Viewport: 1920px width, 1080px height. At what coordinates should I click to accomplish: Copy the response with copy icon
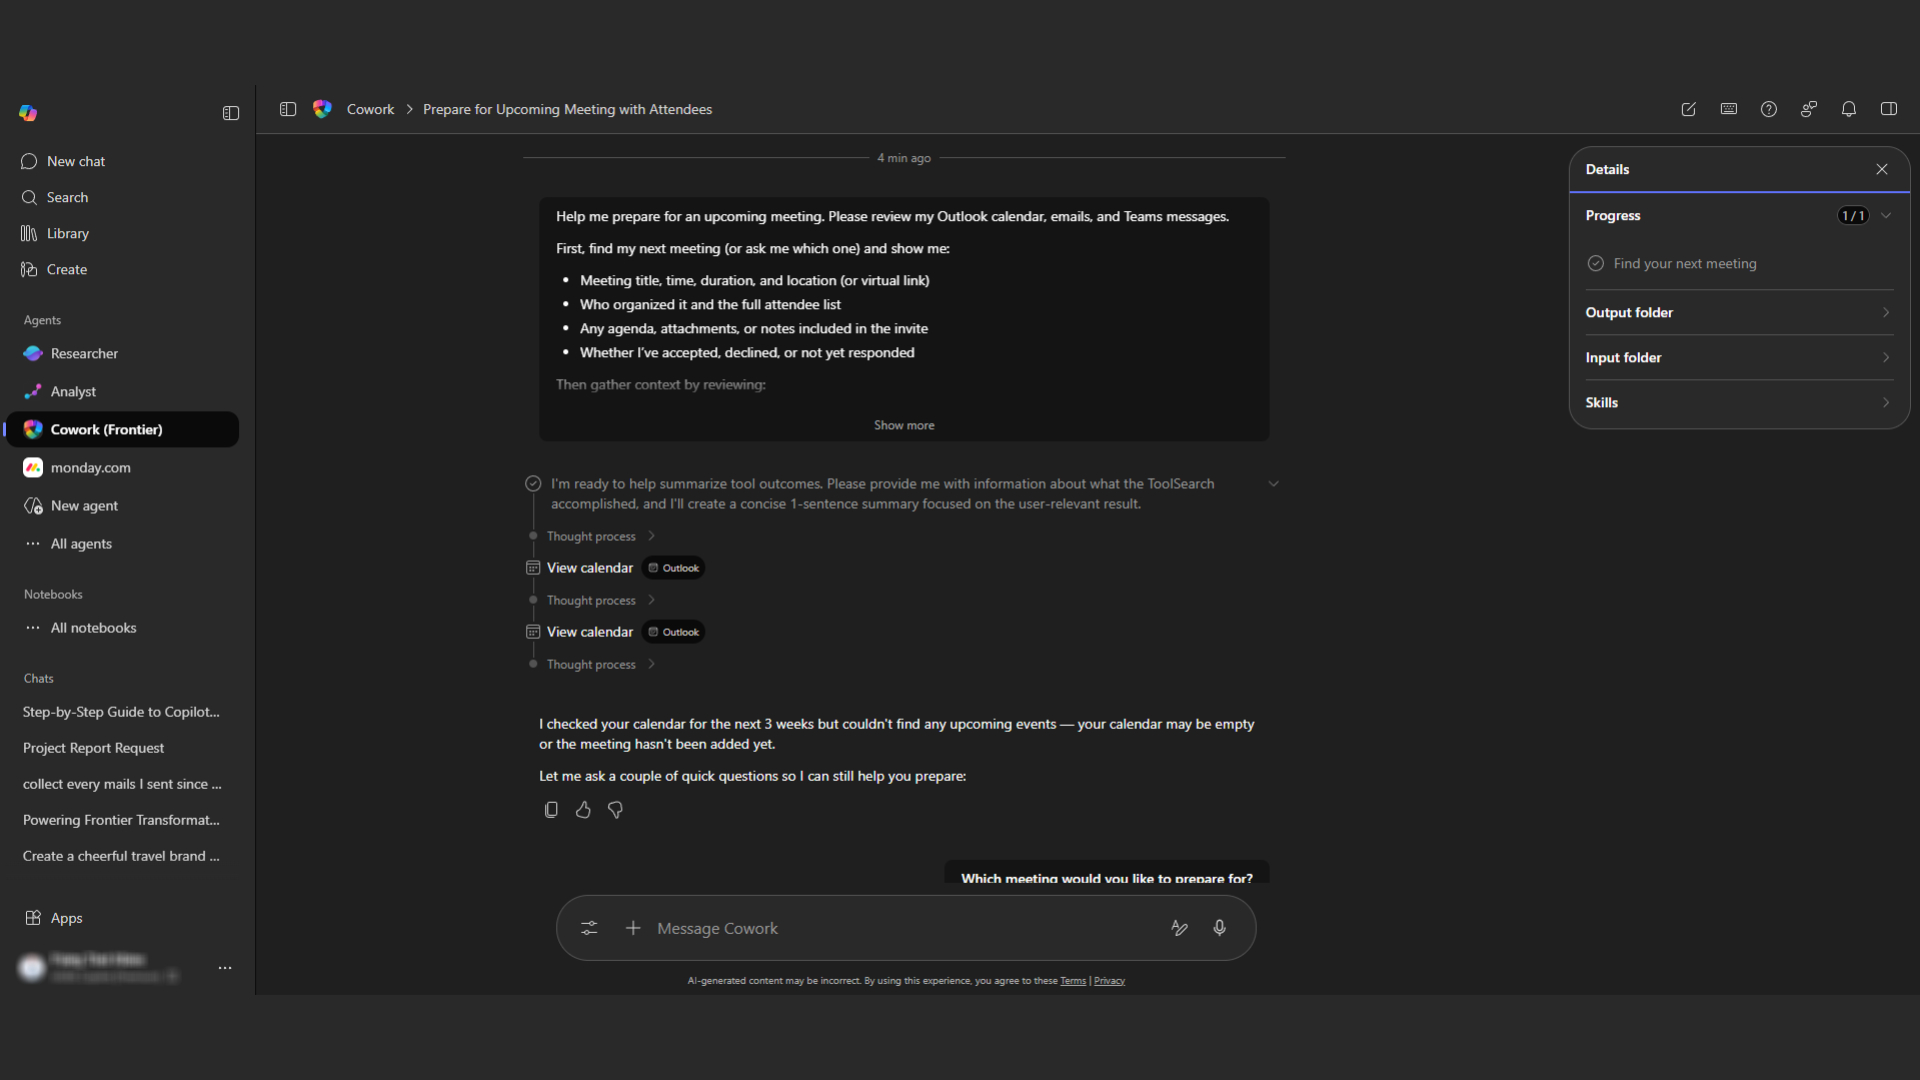[551, 810]
